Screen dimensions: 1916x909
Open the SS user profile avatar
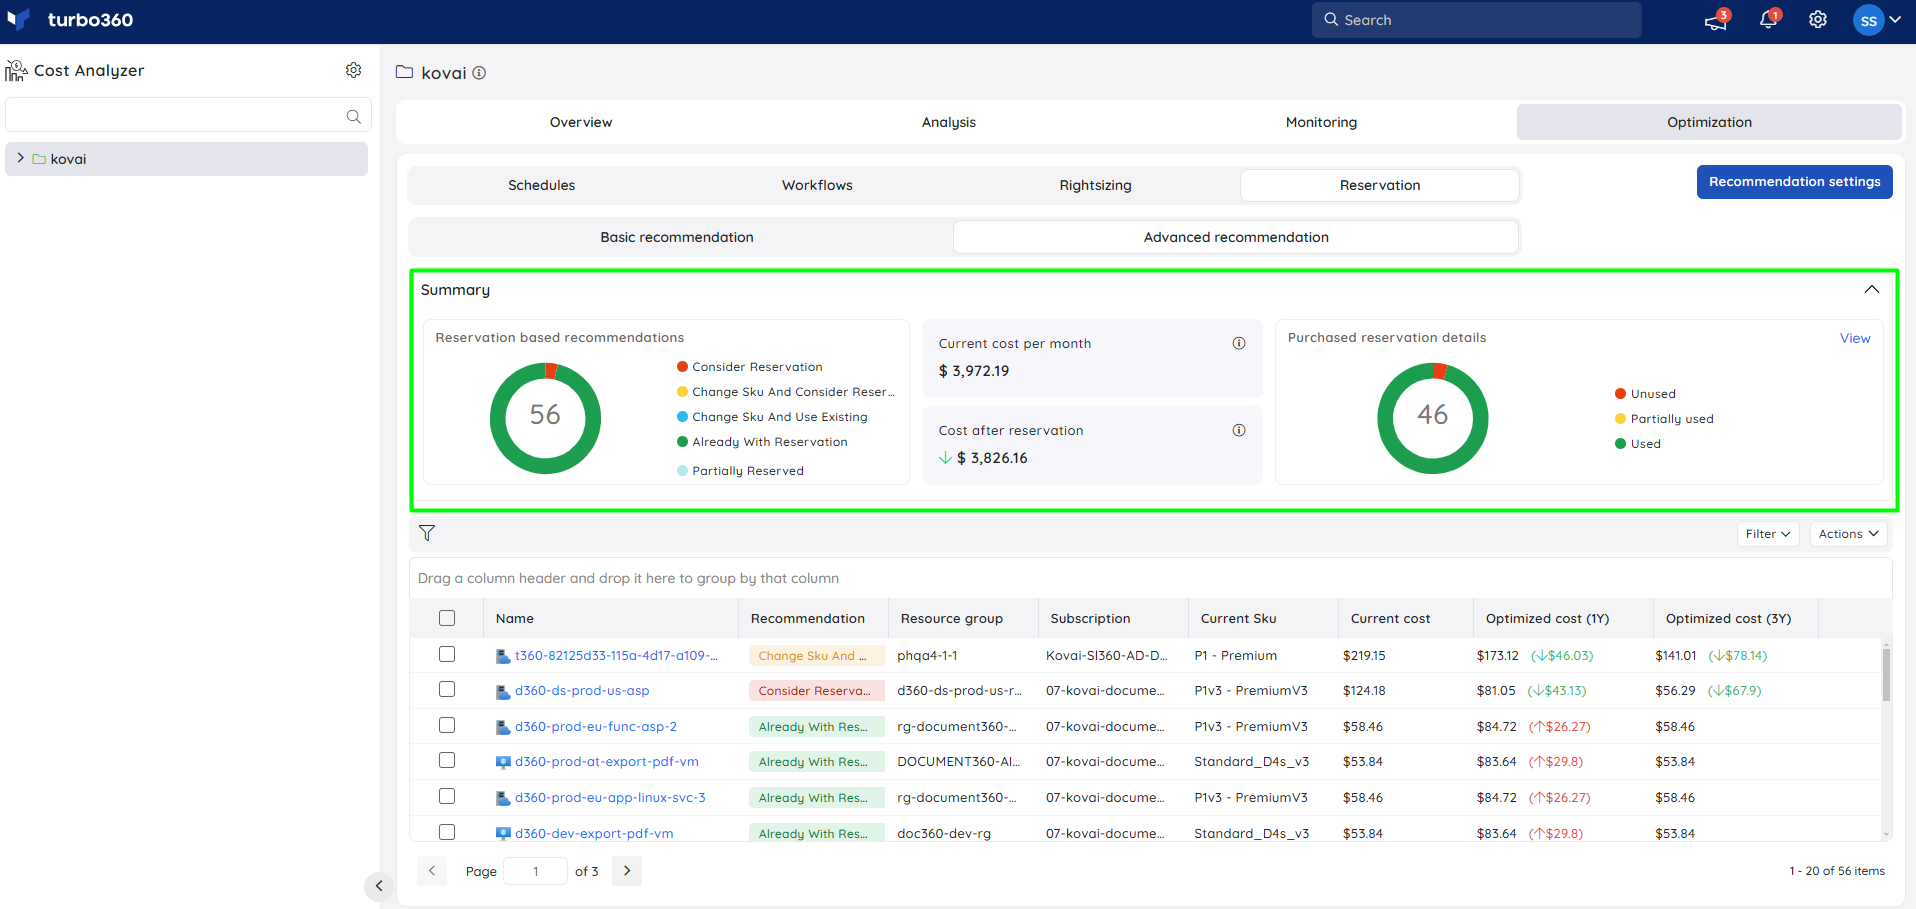click(1868, 20)
